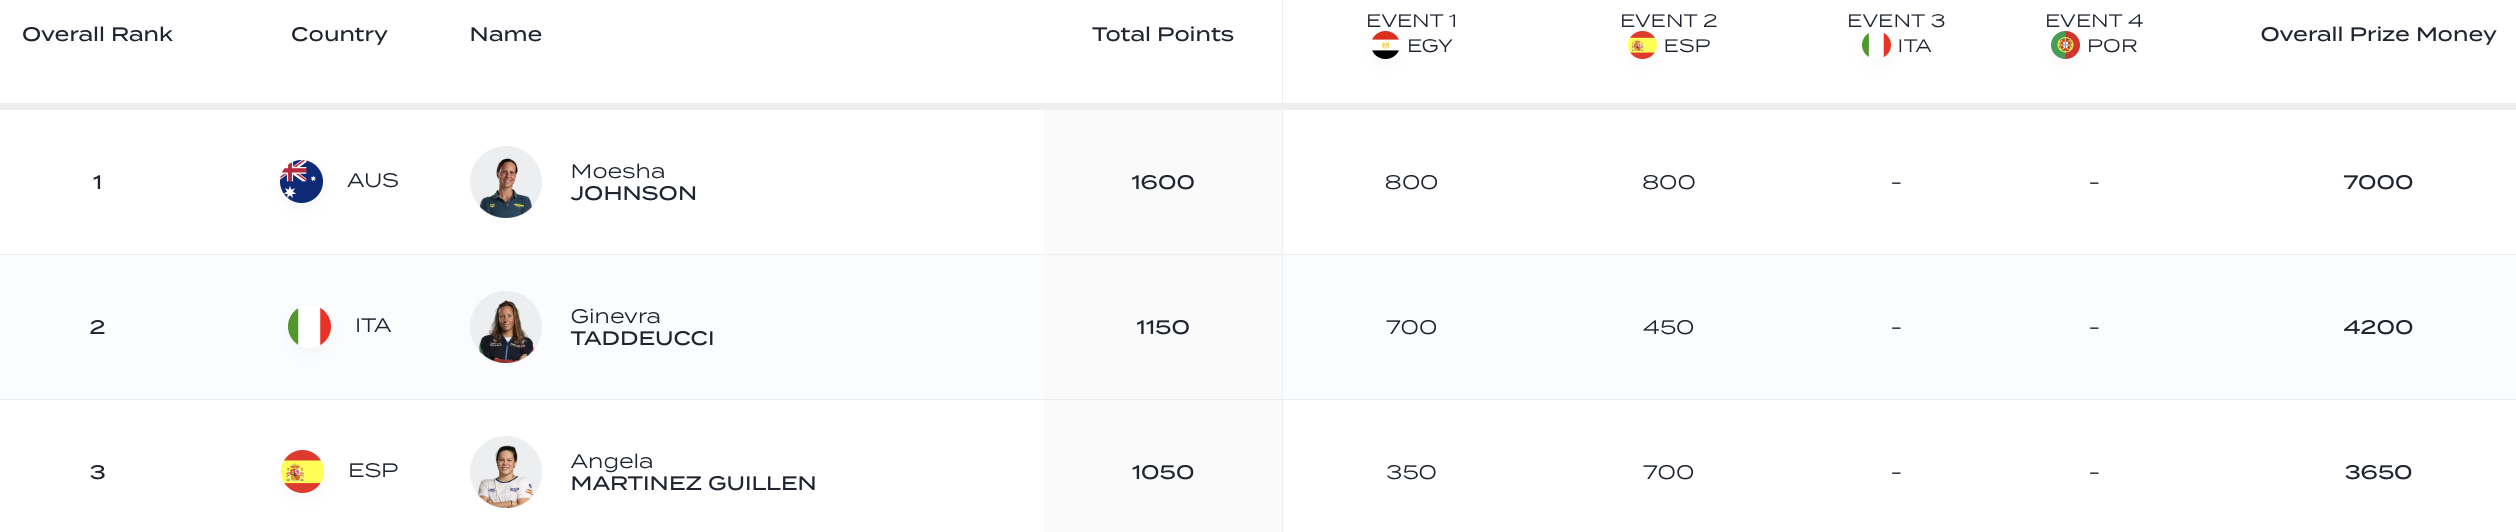Sort by Total Points column header
2516x532 pixels.
tap(1162, 35)
